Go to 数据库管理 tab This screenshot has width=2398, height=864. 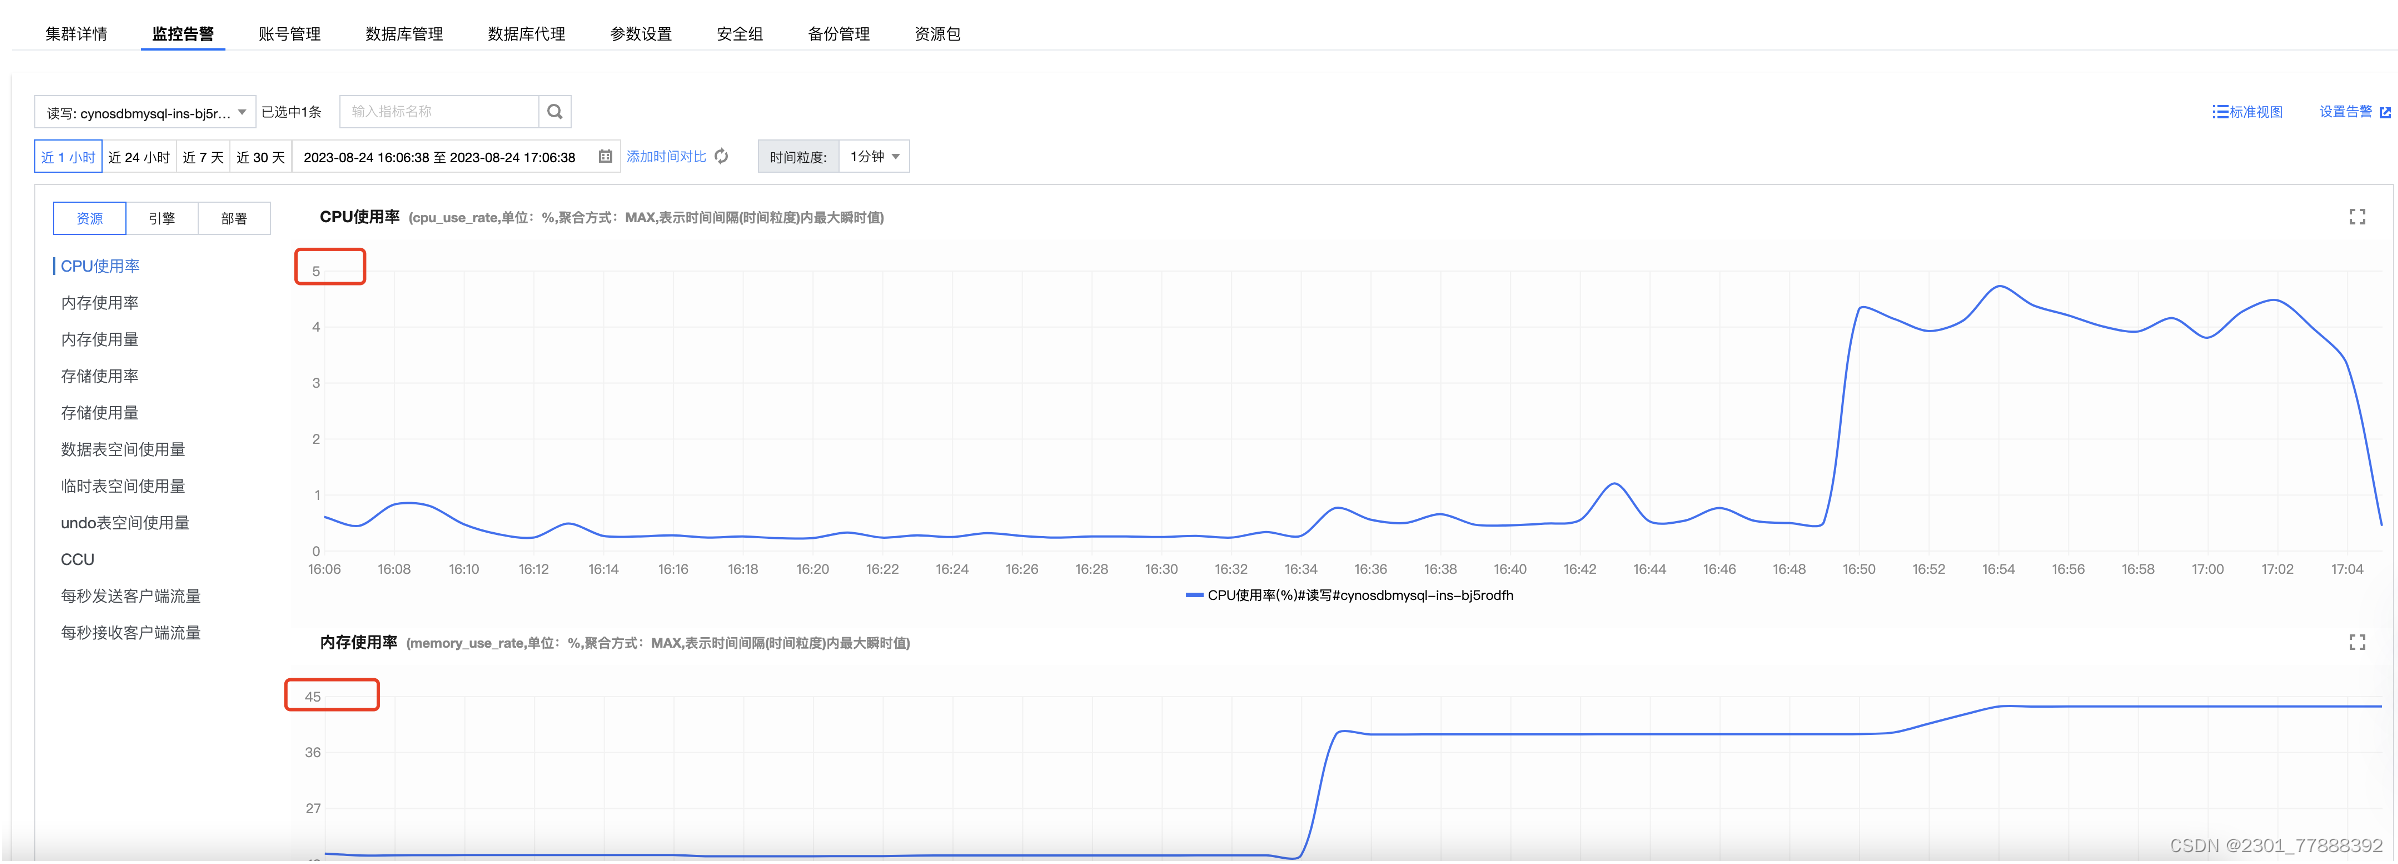(404, 34)
